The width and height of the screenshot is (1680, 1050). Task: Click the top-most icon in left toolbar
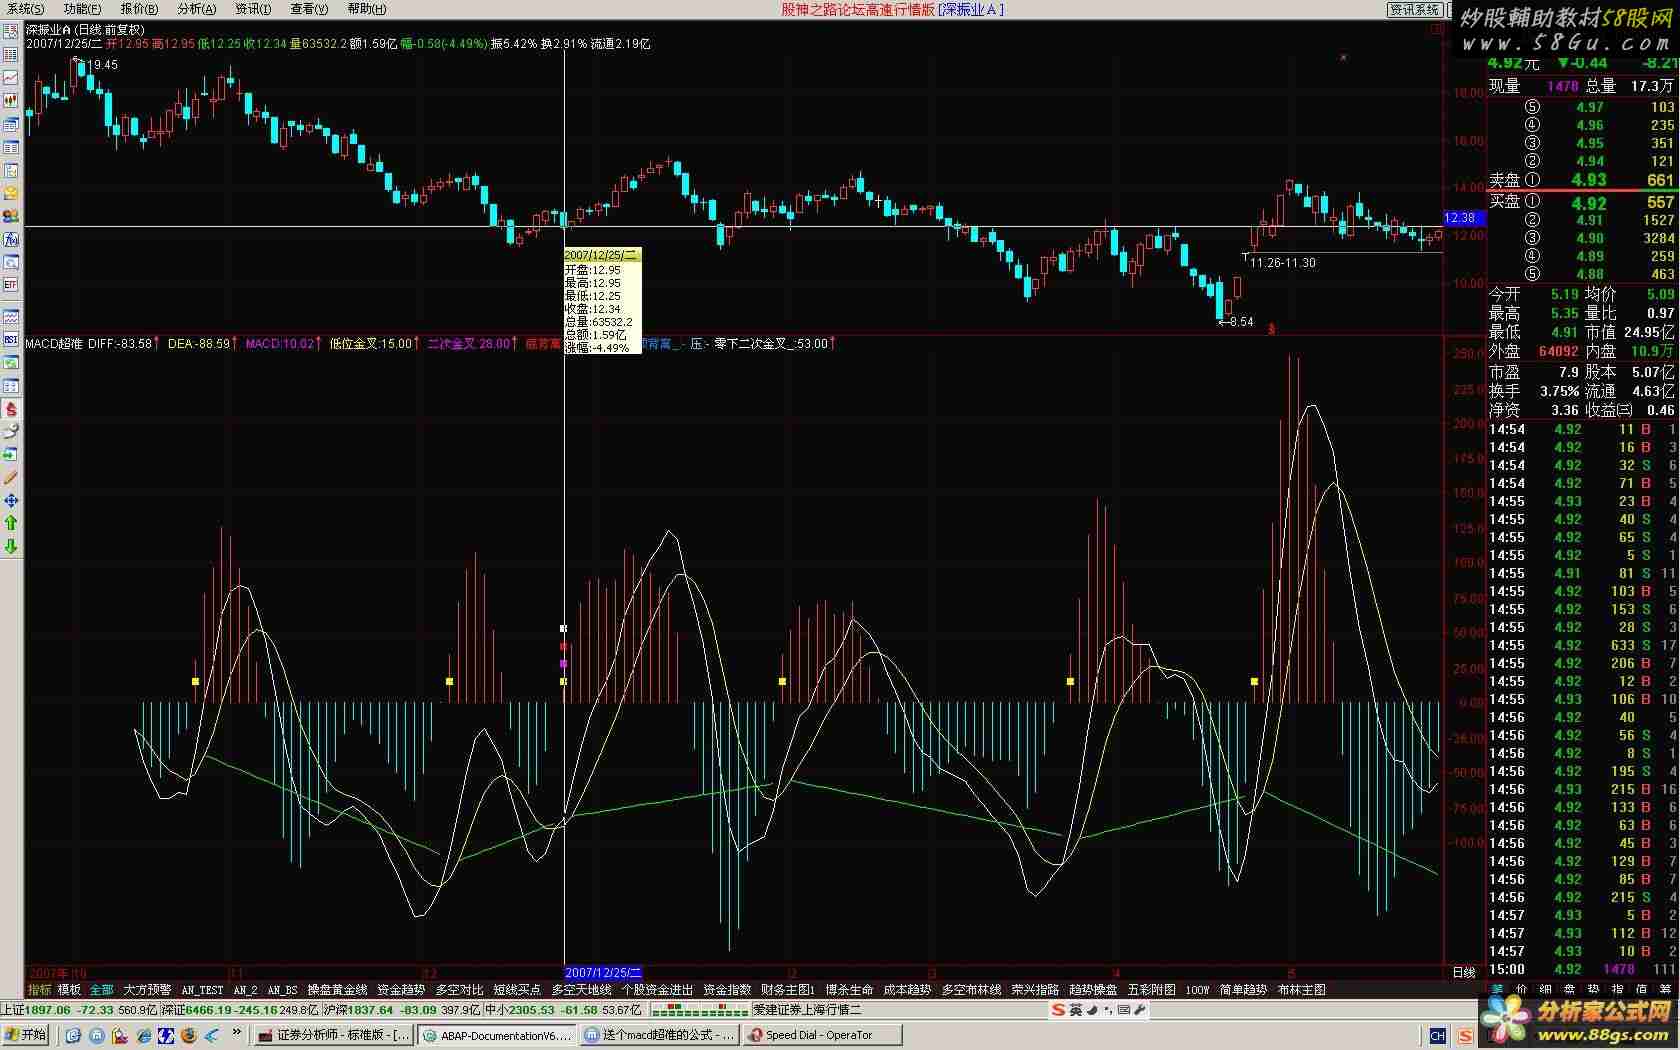(x=11, y=29)
